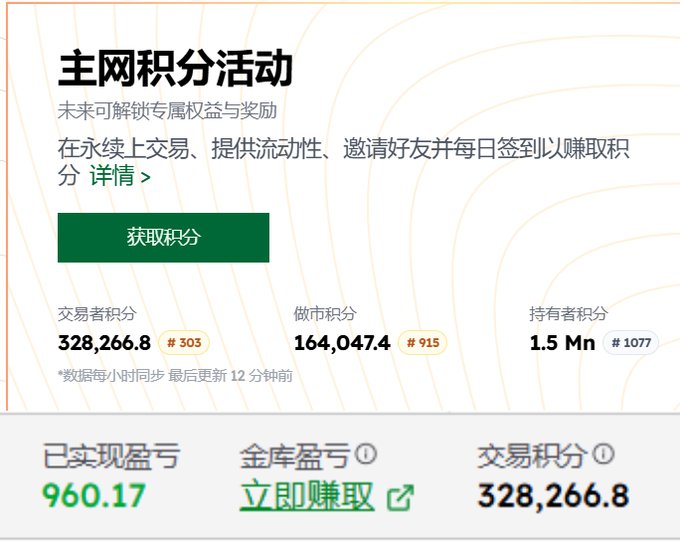
Task: Click the 164,047.4 market making points value
Action: pos(342,343)
